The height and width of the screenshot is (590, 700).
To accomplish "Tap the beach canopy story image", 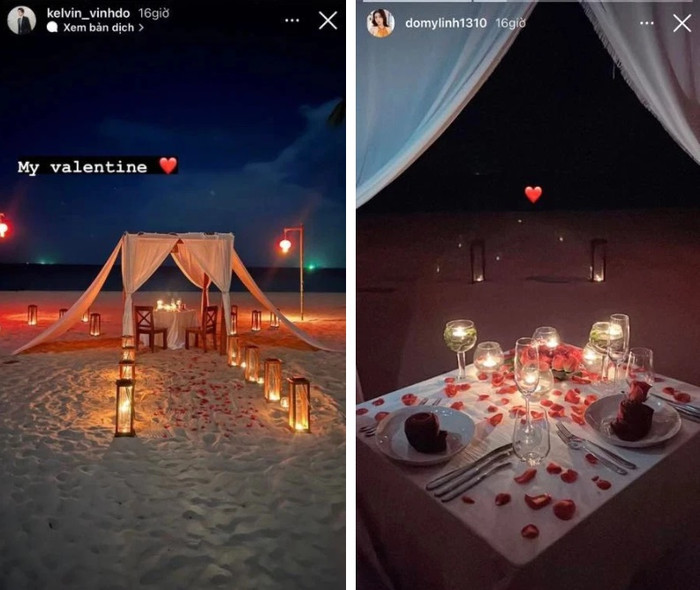I will [x=172, y=312].
